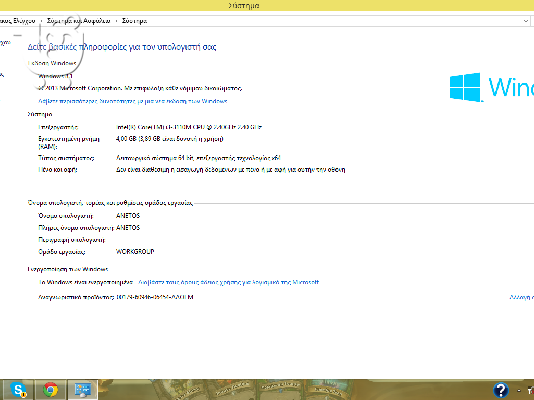Viewport: 534px width, 400px height.
Task: Go to the Control Panel 'Ελέγχου' breadcrumb
Action: (17, 21)
